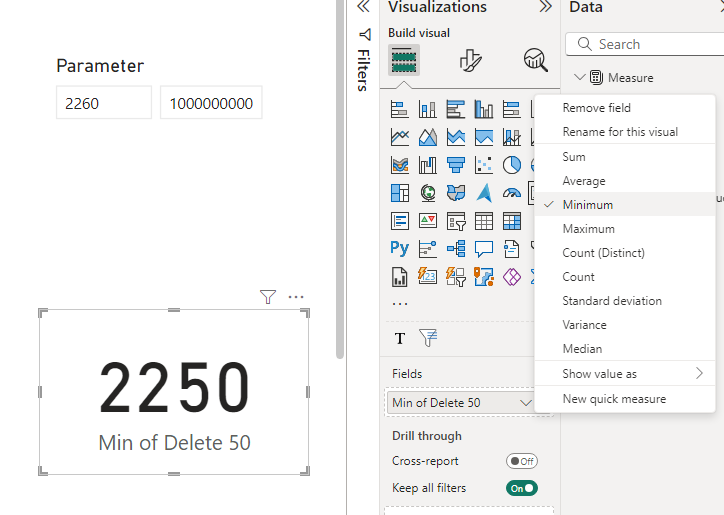
Task: Select the plain Count aggregation
Action: (625, 277)
